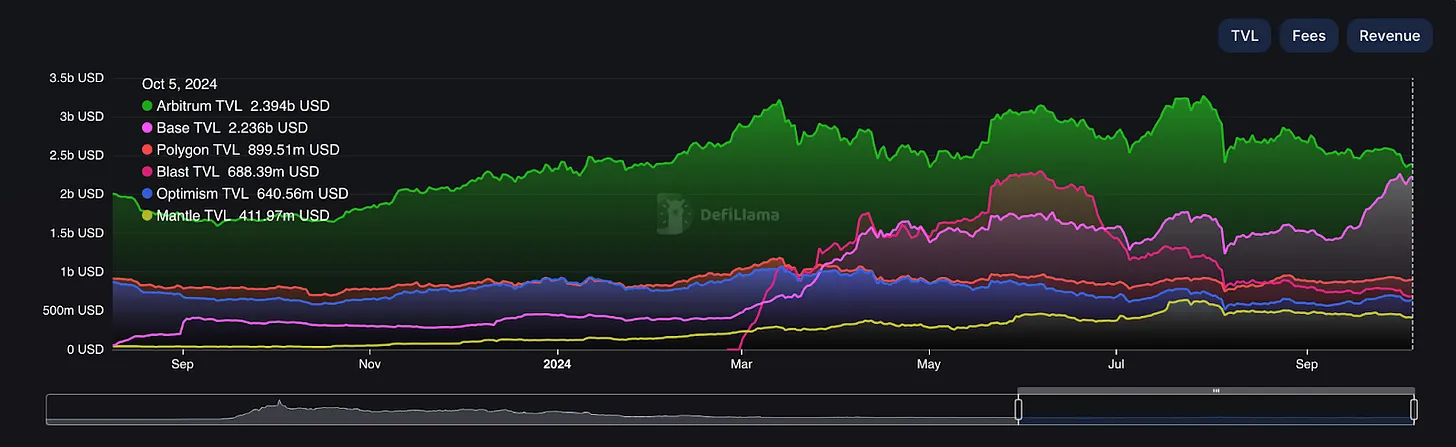Click the '1.5b USD' axis label
This screenshot has height=447, width=1456.
(76, 233)
